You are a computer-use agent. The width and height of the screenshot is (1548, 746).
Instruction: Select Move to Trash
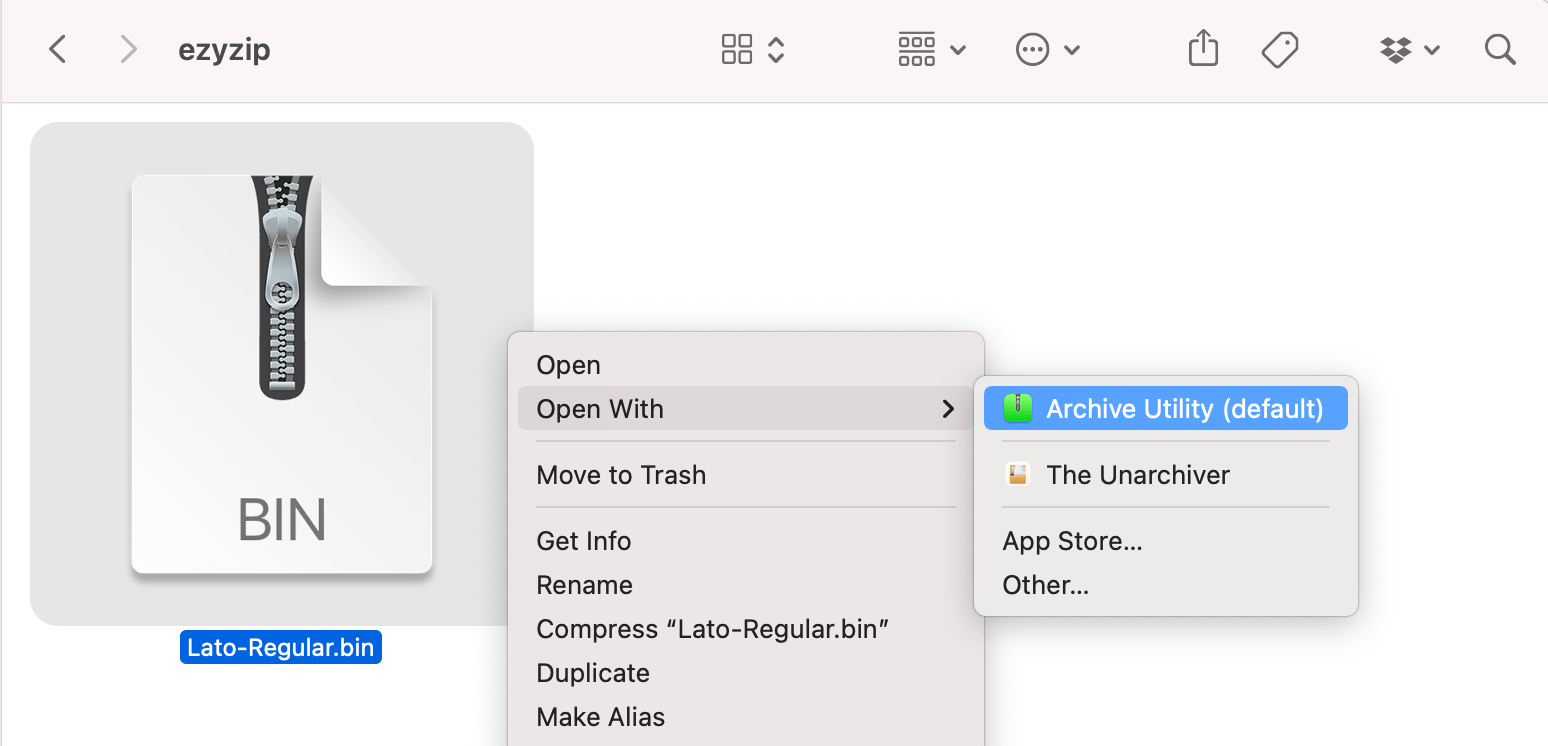[621, 475]
